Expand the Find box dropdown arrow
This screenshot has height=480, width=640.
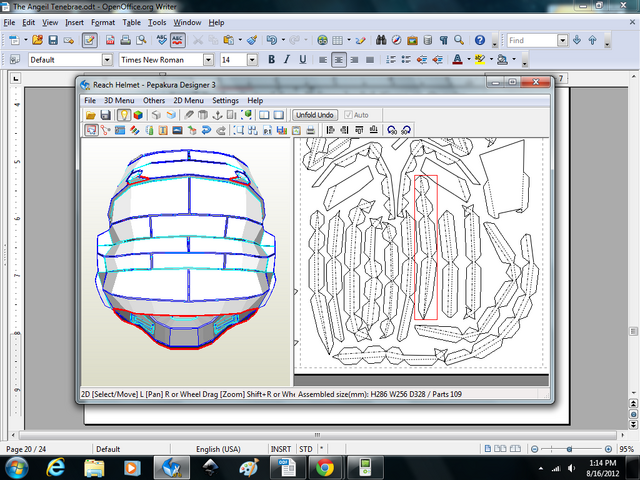(562, 40)
